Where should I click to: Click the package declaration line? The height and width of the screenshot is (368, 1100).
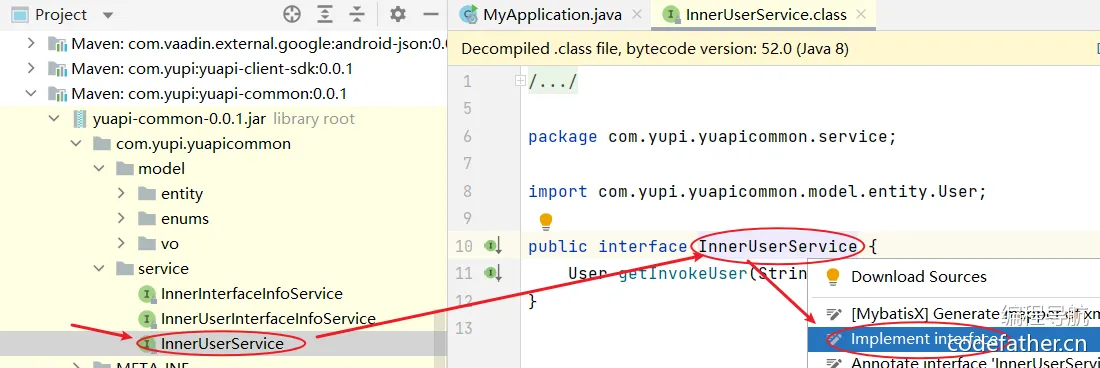712,137
